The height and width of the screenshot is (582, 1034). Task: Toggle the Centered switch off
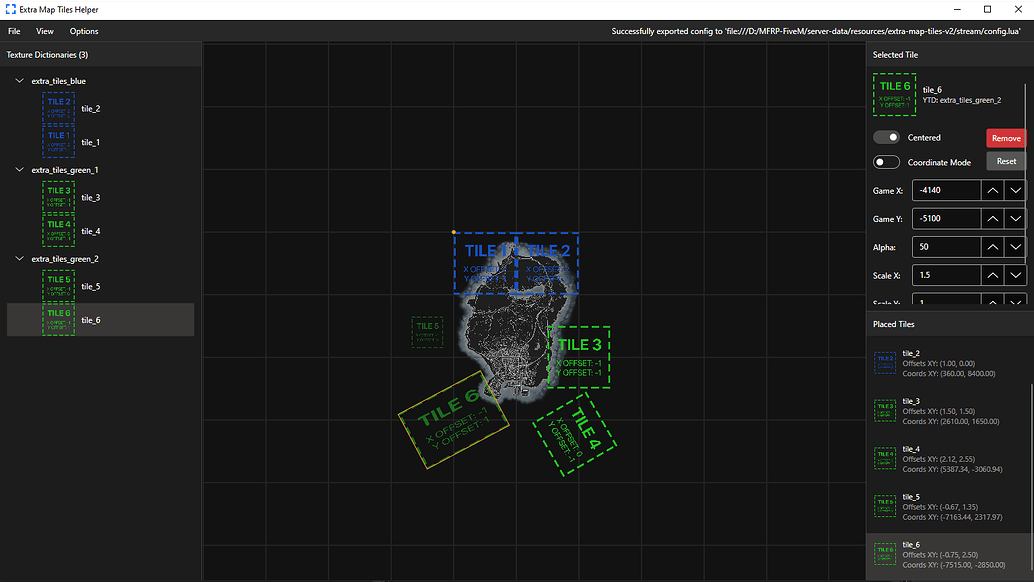[x=886, y=137]
